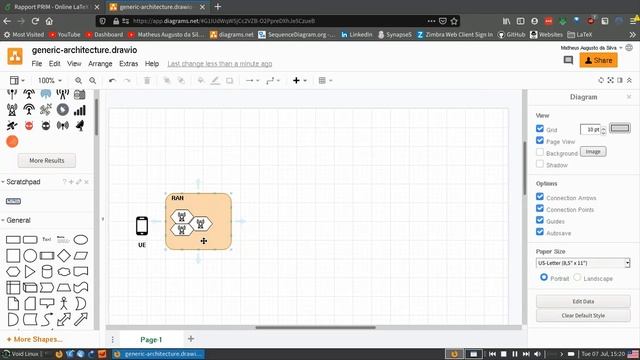The width and height of the screenshot is (640, 360).
Task: Pick the orange circle shape in results
Action: click(x=12, y=142)
